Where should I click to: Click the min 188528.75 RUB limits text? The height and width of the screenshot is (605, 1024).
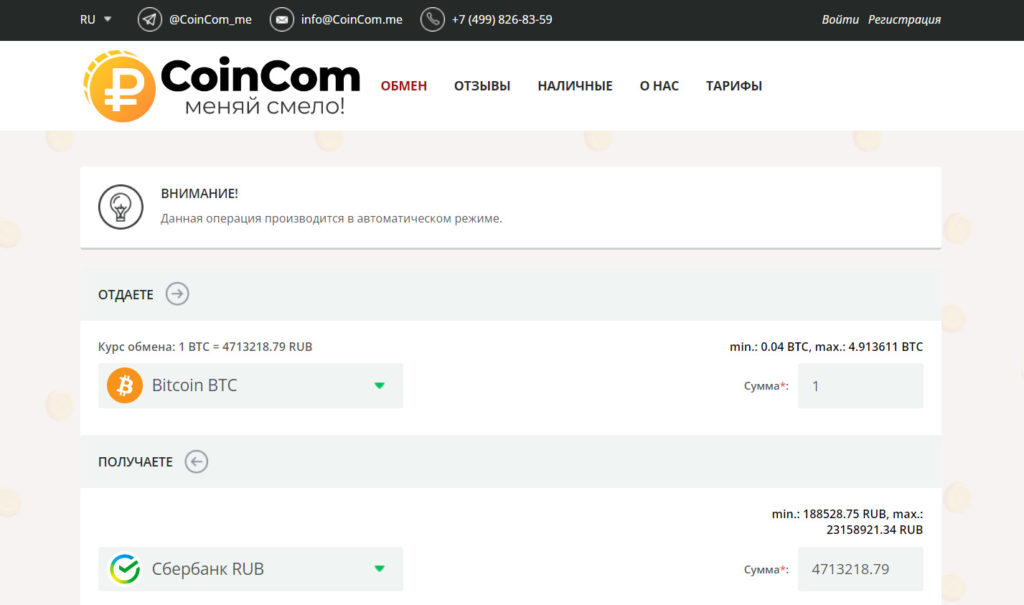coord(847,522)
